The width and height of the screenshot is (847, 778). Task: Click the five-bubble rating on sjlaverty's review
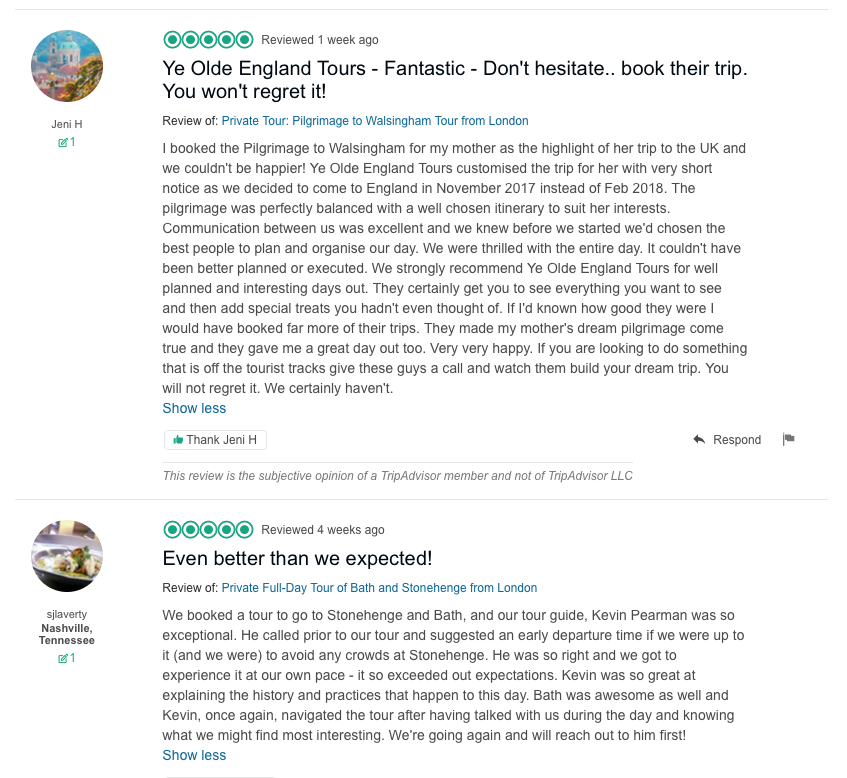tap(208, 530)
